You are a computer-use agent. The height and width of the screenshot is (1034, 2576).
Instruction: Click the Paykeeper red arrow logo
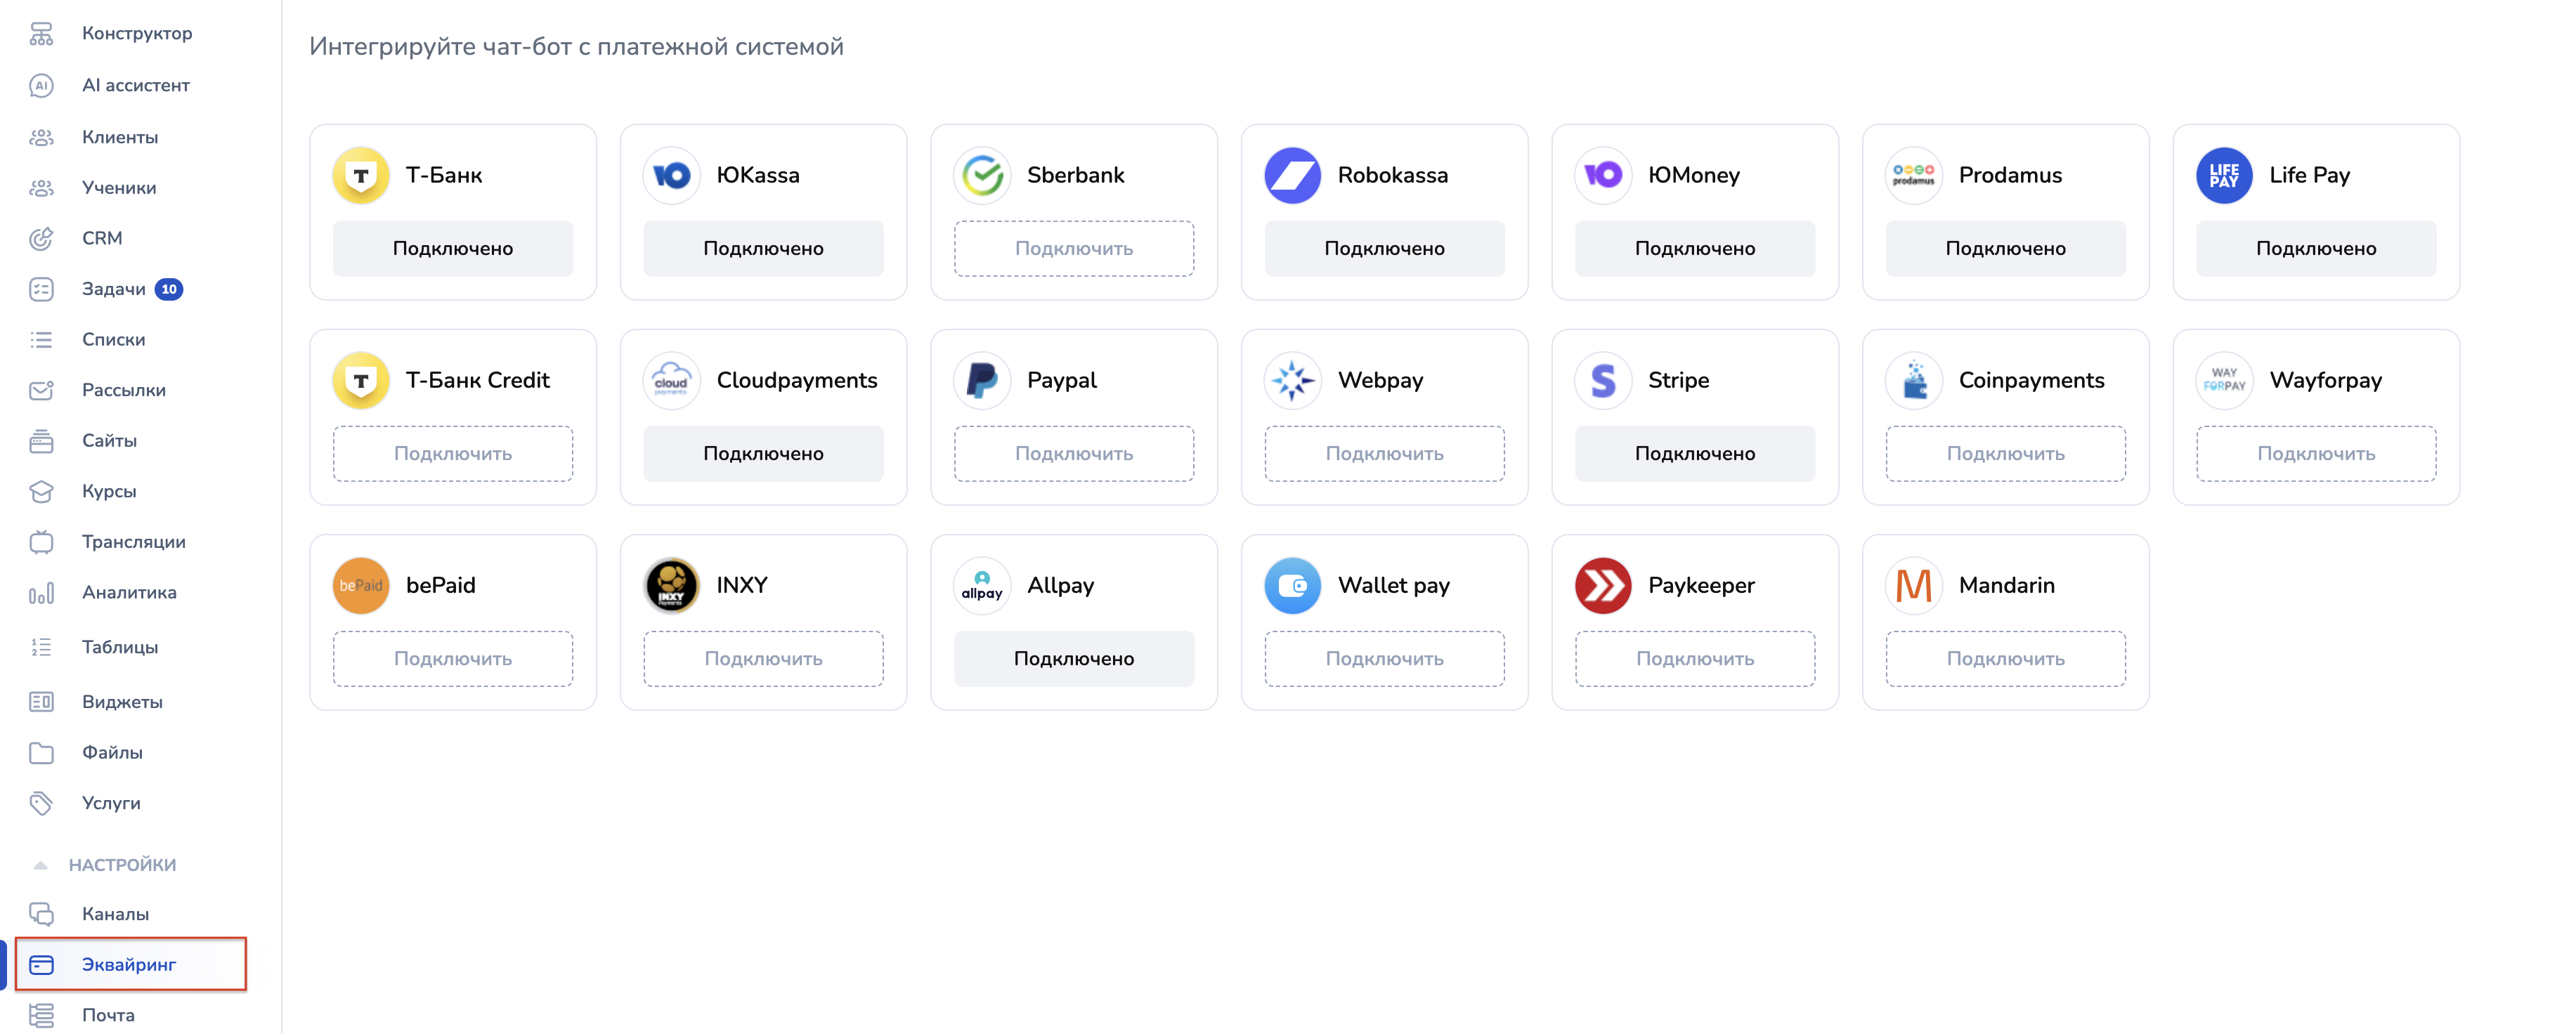pos(1603,586)
